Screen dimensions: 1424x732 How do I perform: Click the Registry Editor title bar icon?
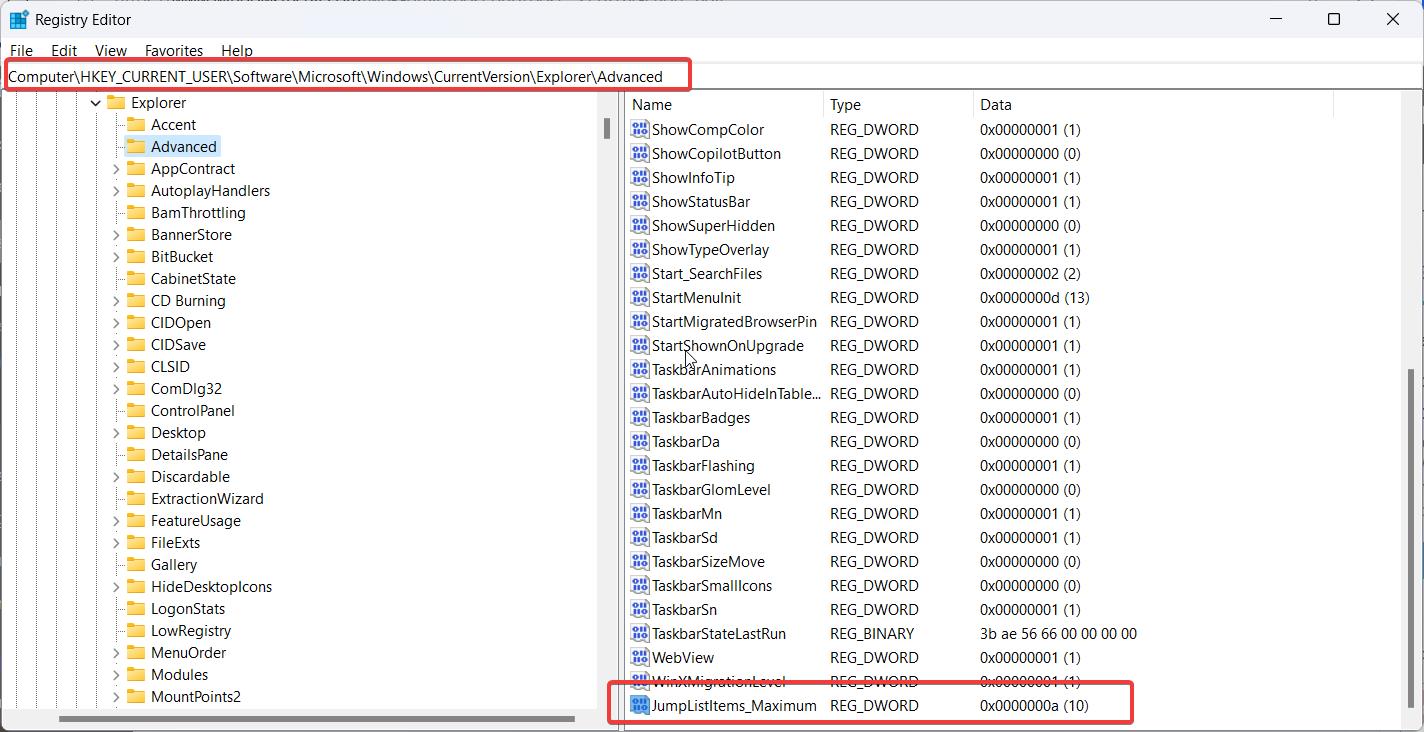[x=18, y=18]
